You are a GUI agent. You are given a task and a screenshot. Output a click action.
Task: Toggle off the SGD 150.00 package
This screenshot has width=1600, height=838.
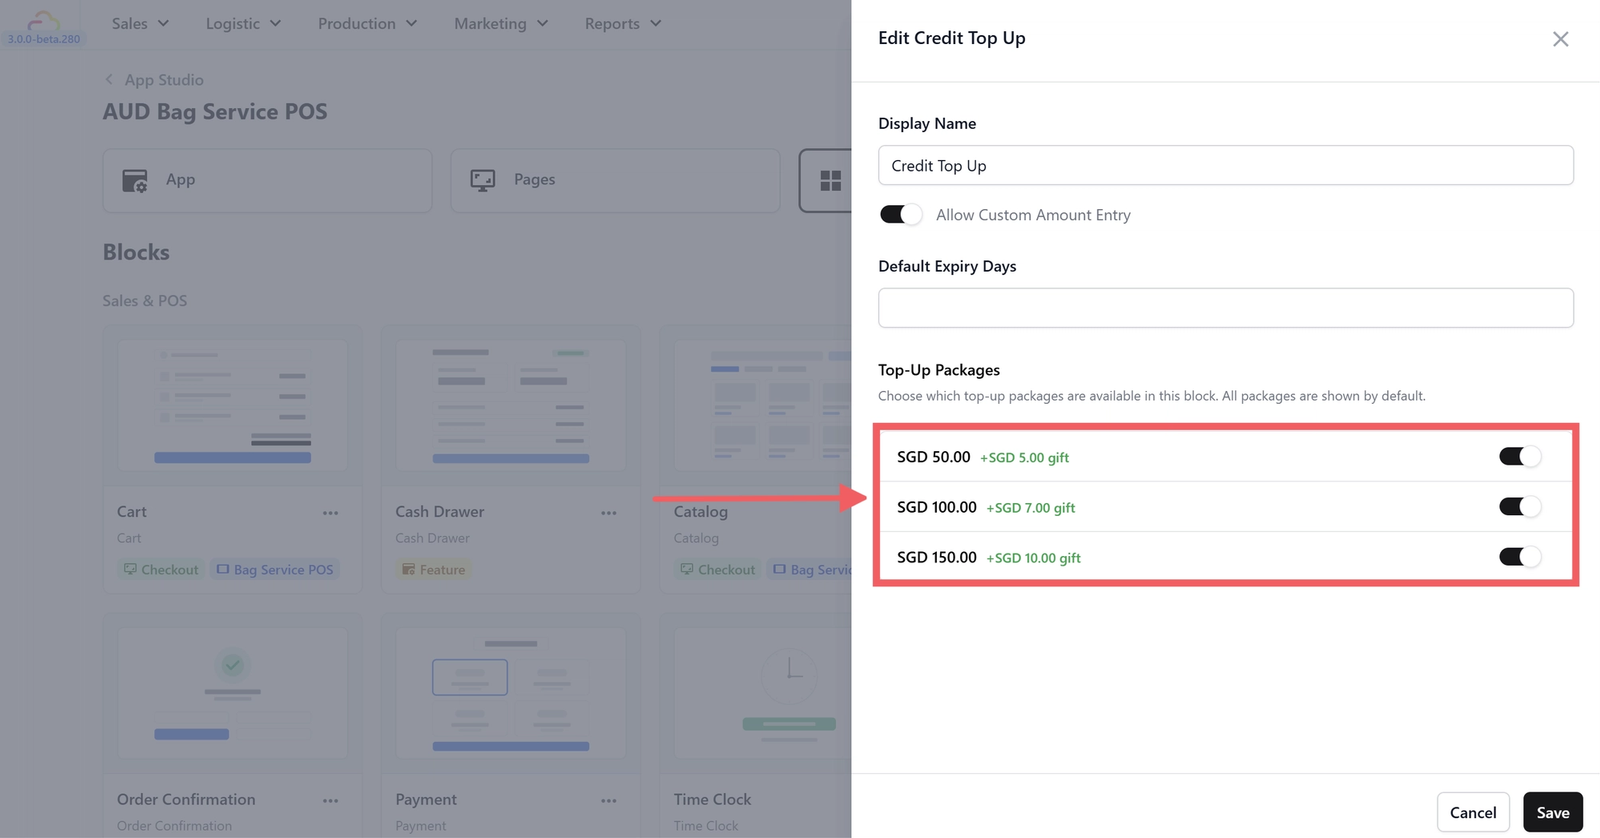[1519, 556]
